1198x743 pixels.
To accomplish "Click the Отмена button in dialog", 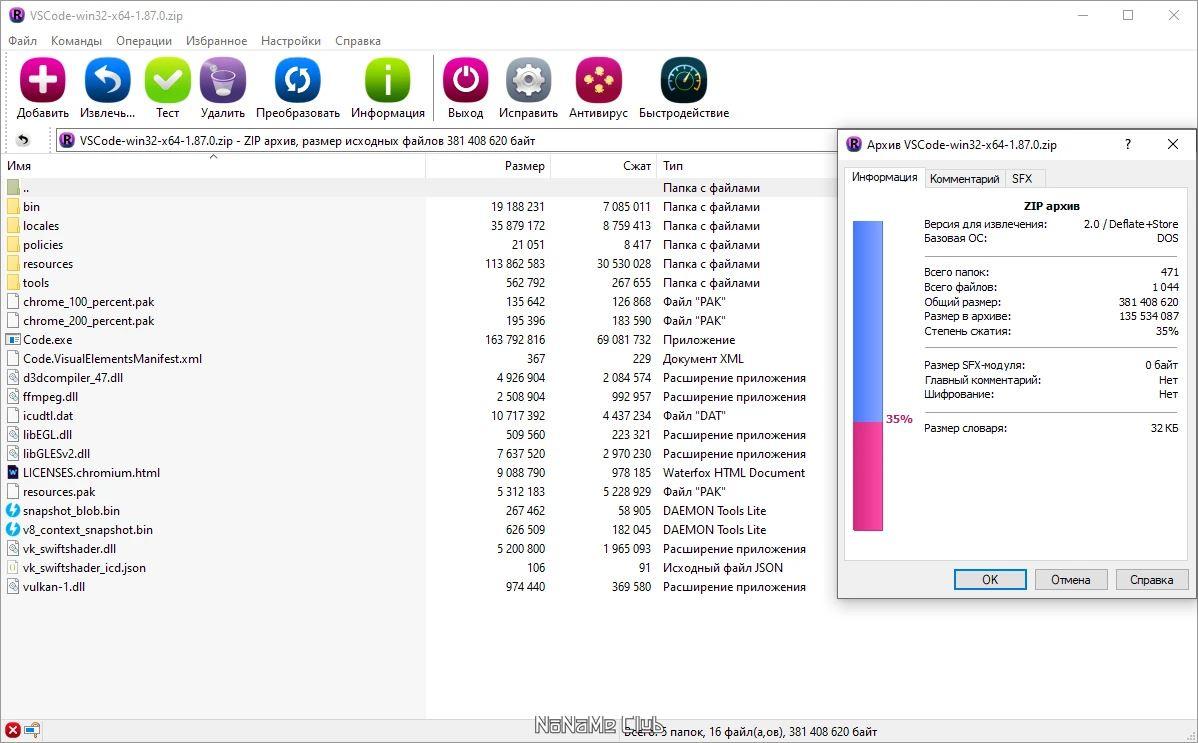I will click(1070, 580).
